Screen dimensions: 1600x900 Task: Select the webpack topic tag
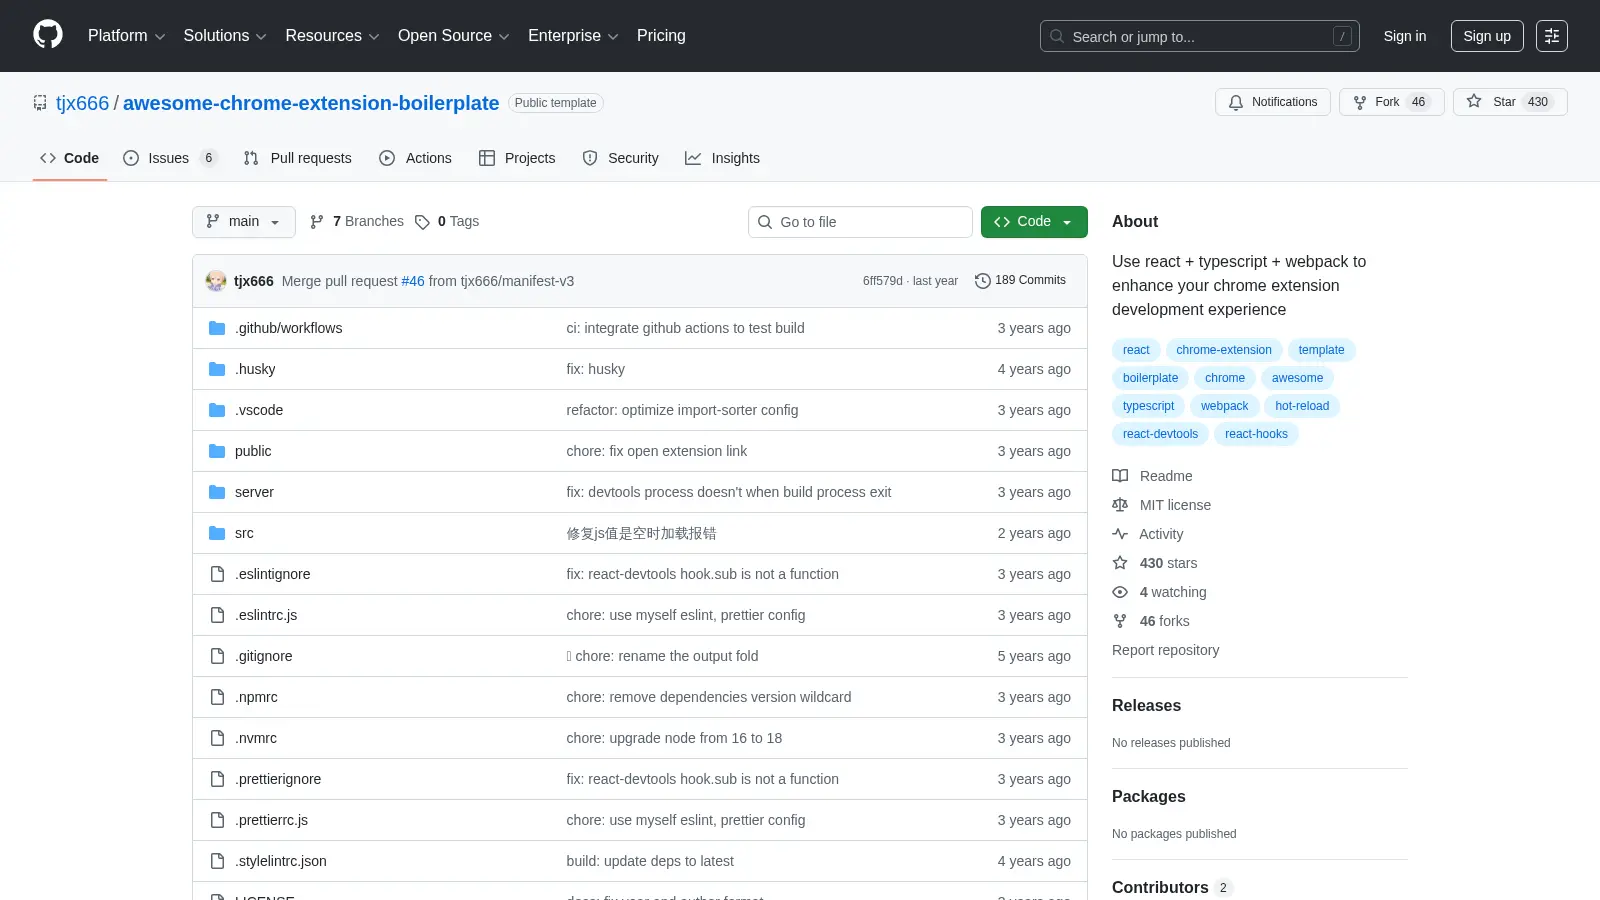[1224, 406]
